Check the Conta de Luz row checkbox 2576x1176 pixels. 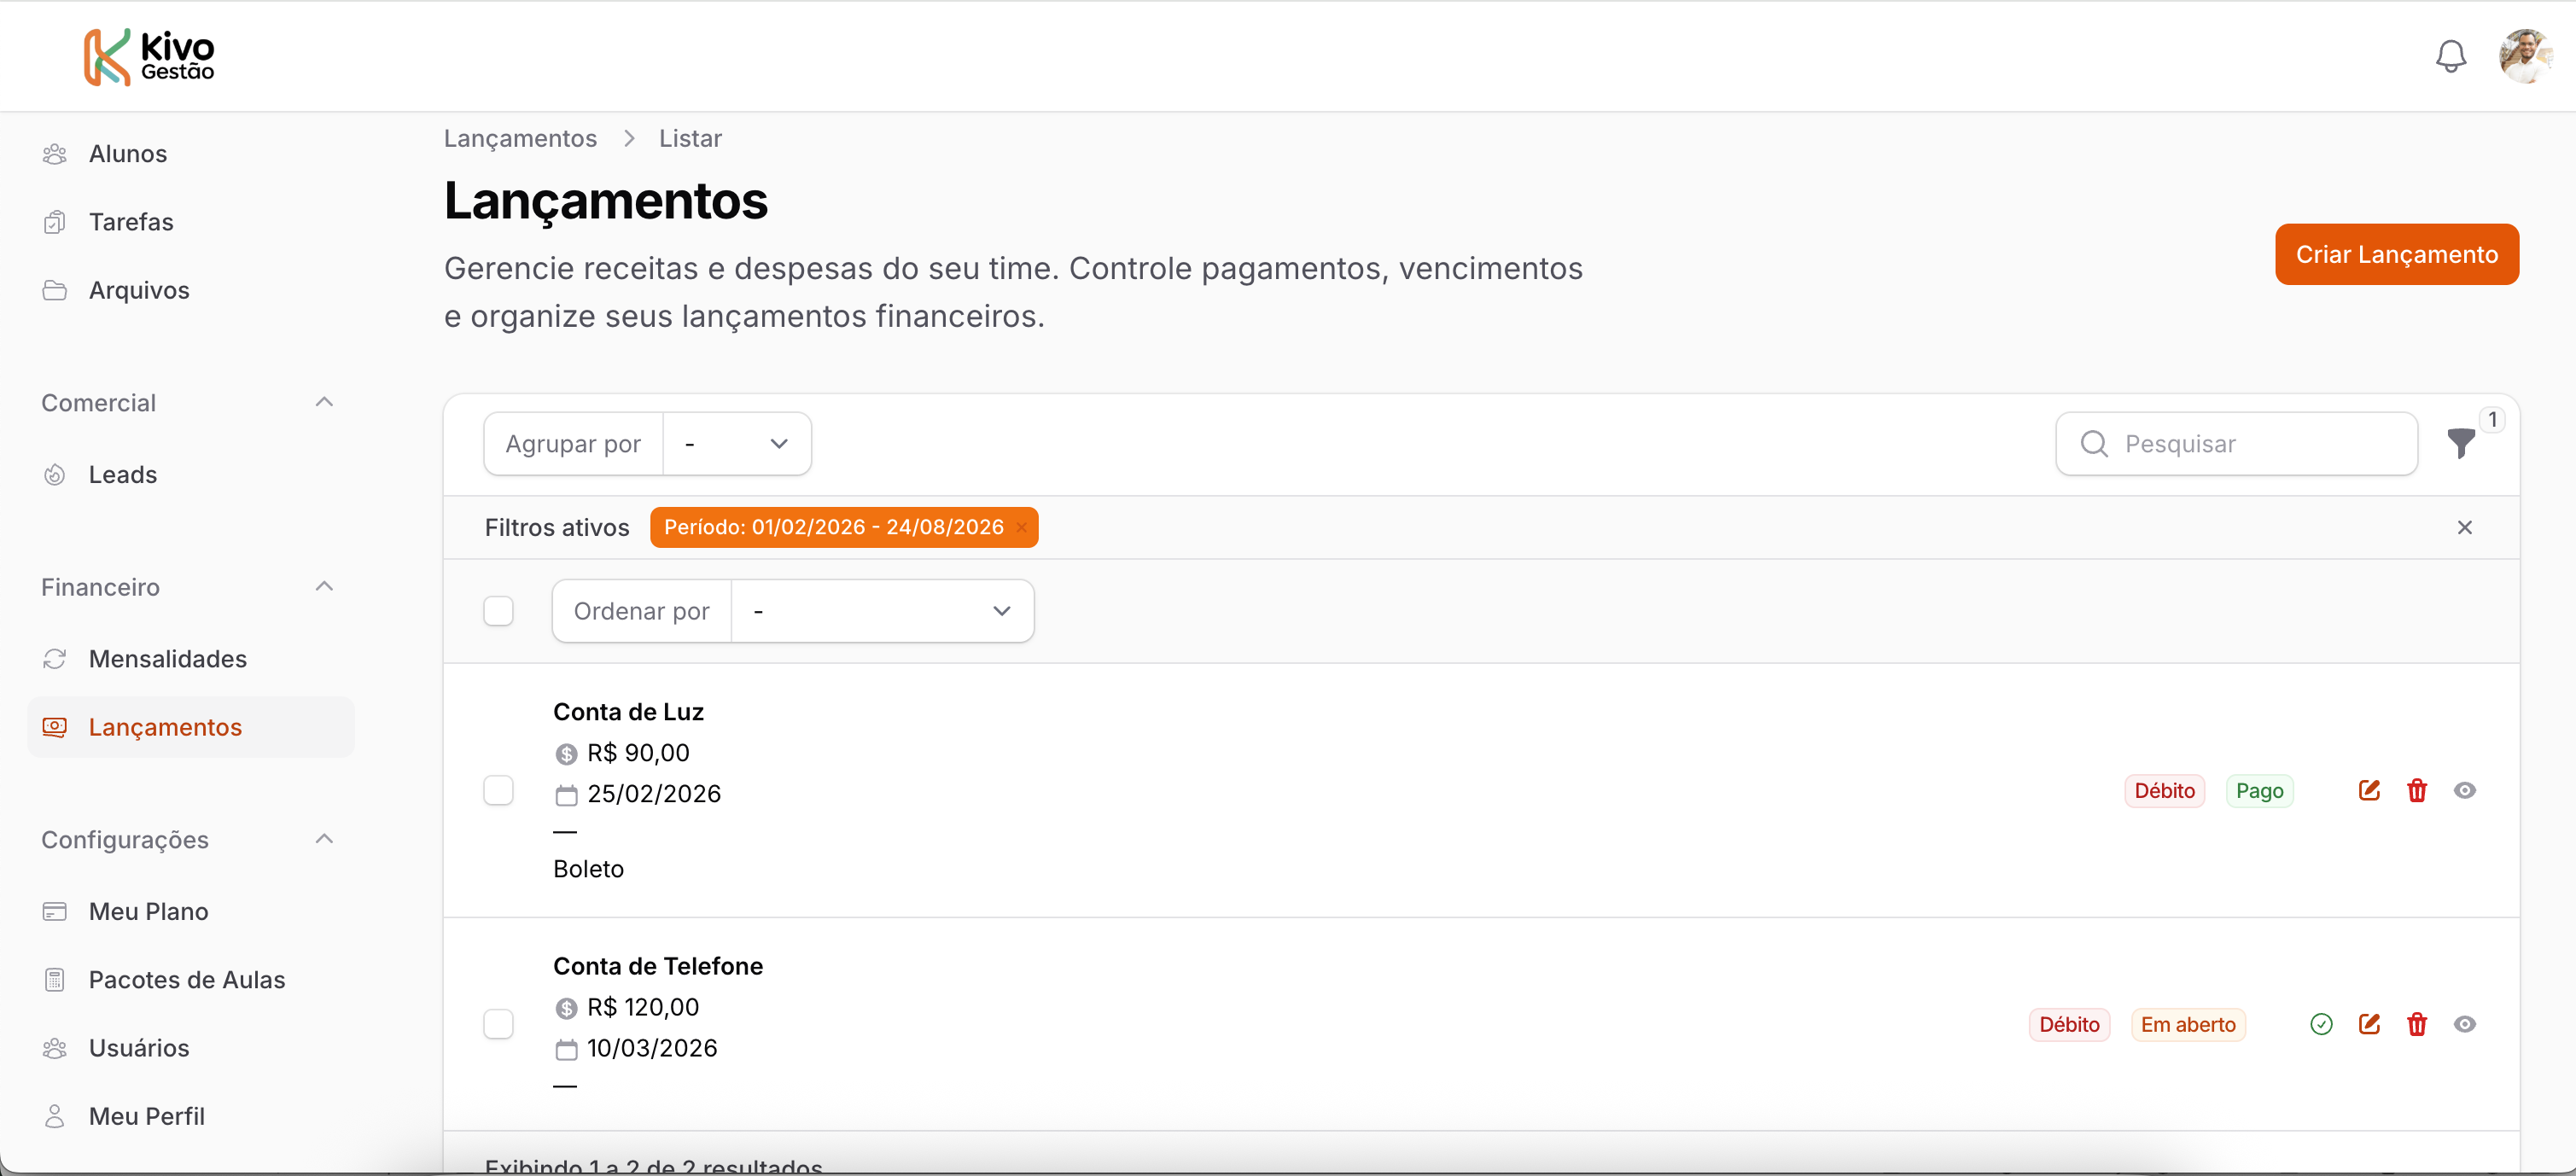(498, 790)
